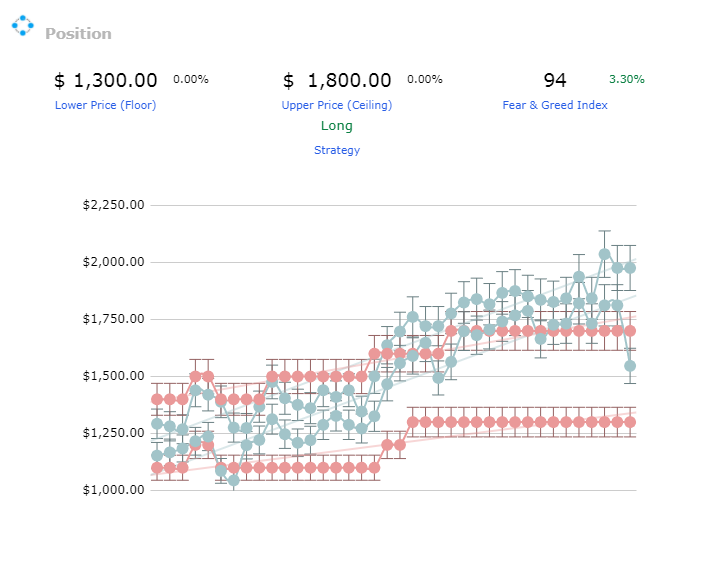The height and width of the screenshot is (562, 727).
Task: Click the last teal point near $1,550
Action: point(630,366)
